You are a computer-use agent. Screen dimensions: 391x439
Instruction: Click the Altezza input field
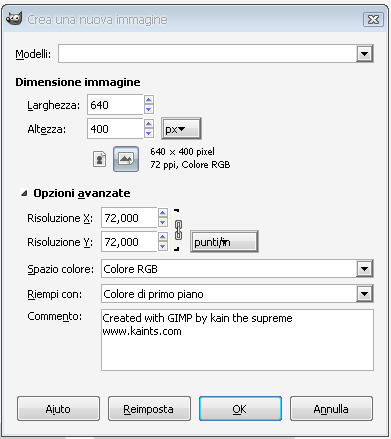click(115, 129)
